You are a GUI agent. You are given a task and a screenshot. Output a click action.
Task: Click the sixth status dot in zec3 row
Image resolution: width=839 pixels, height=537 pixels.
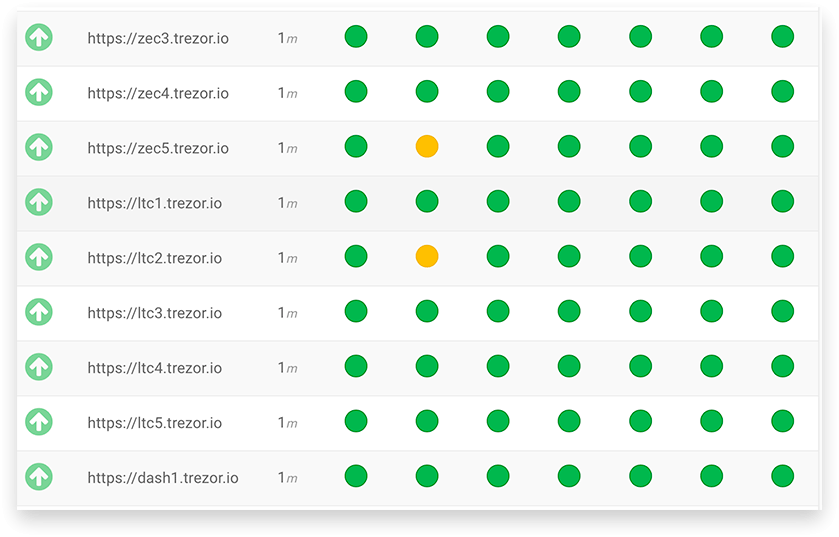point(712,36)
